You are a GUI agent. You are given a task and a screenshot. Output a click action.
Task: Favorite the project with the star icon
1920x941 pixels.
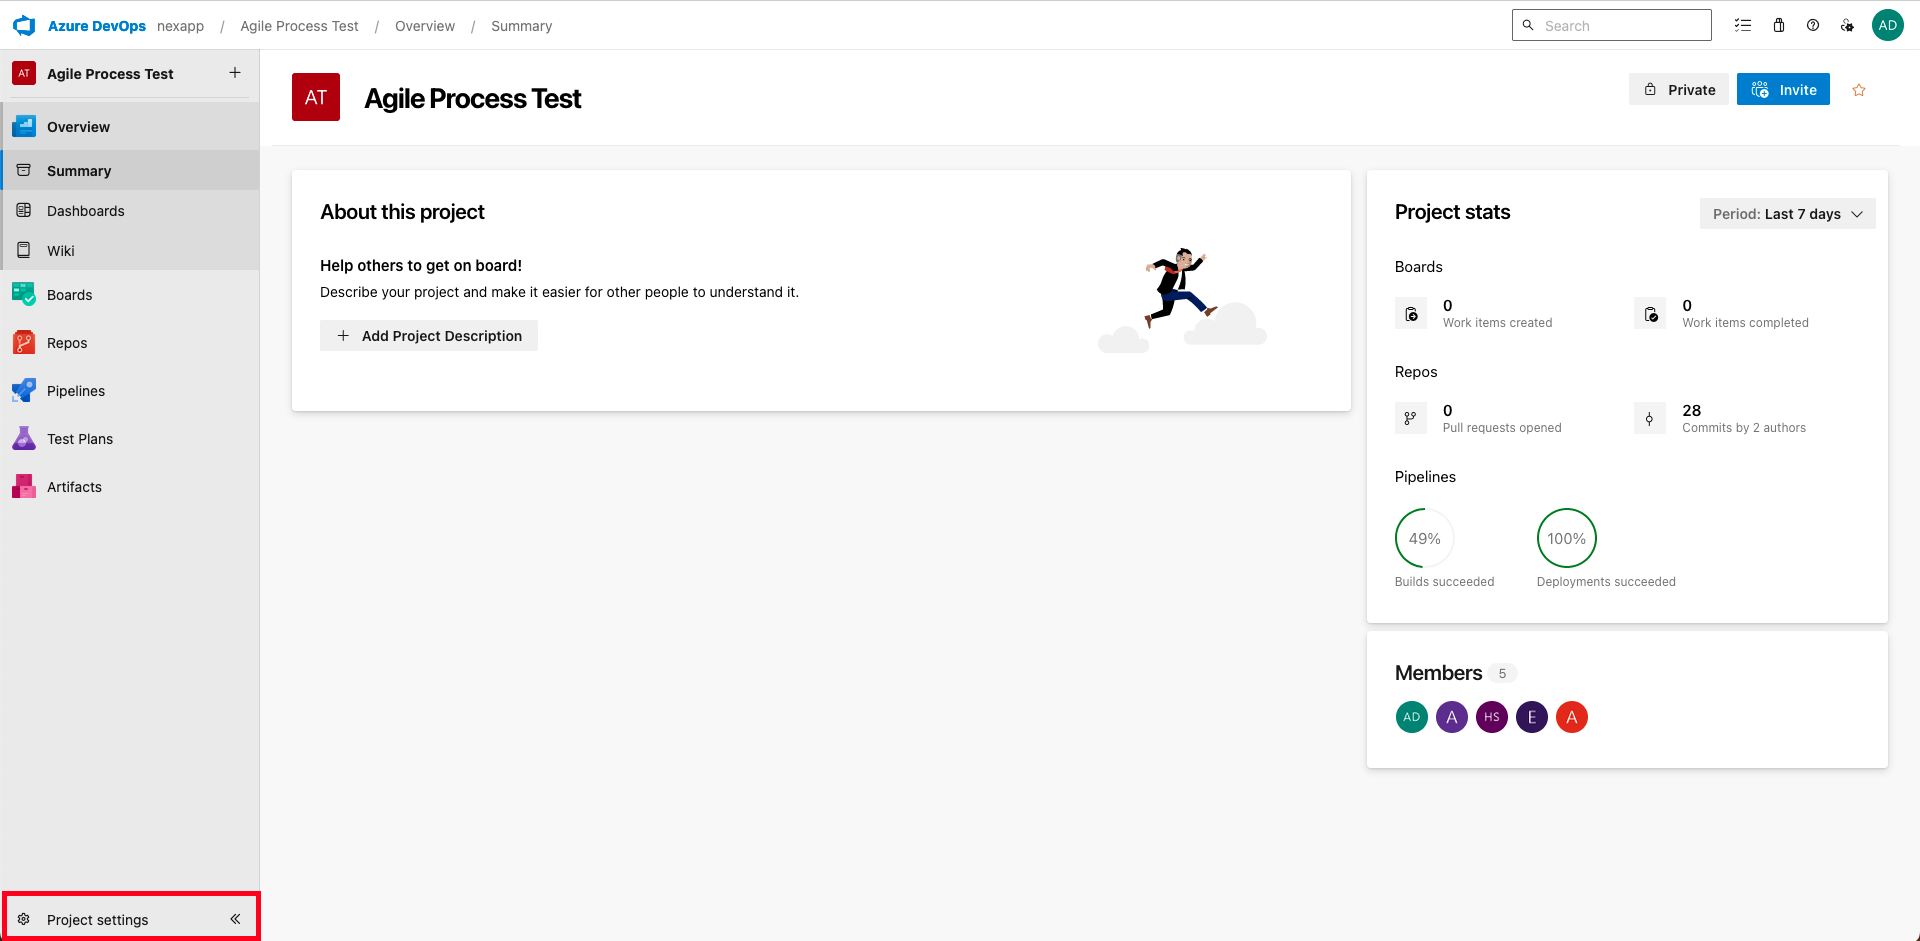[x=1859, y=90]
